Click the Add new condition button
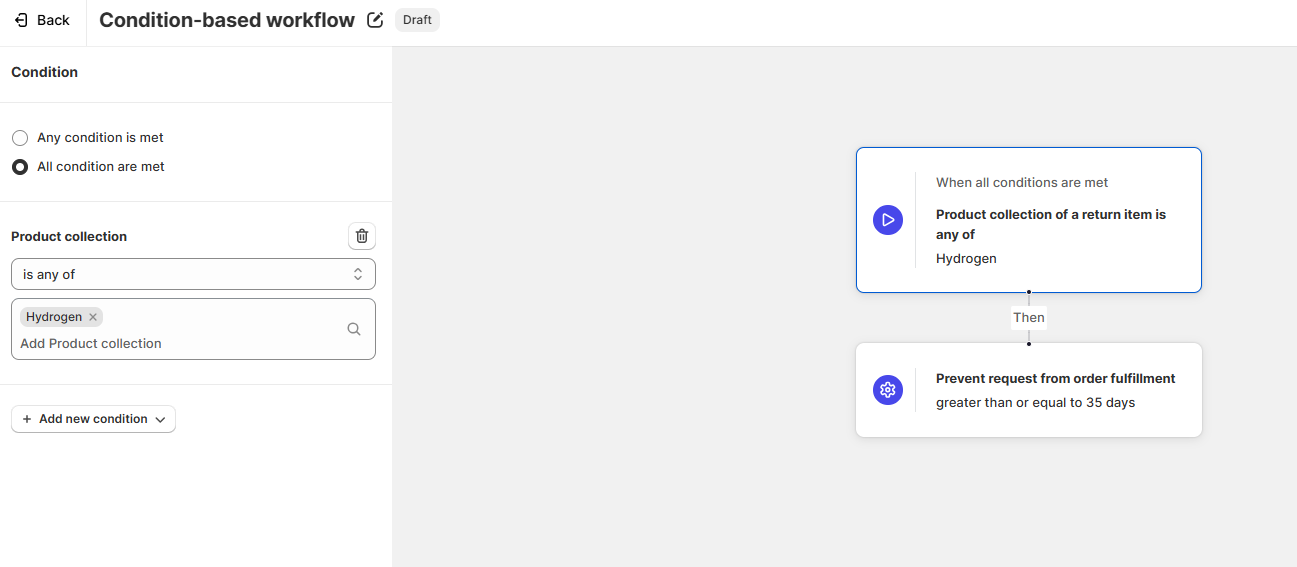 [93, 419]
